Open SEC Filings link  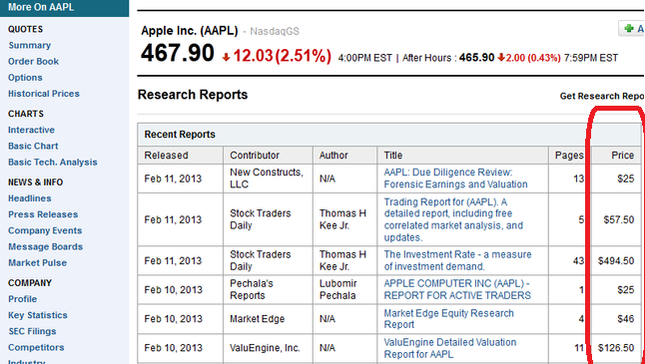[32, 331]
